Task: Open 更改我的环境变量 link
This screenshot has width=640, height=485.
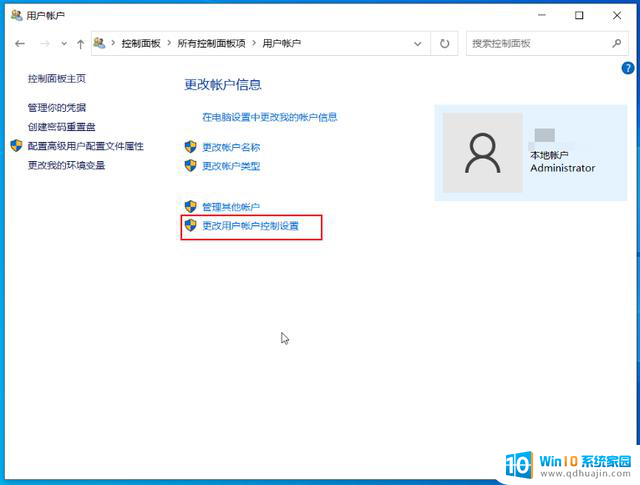Action: coord(67,165)
